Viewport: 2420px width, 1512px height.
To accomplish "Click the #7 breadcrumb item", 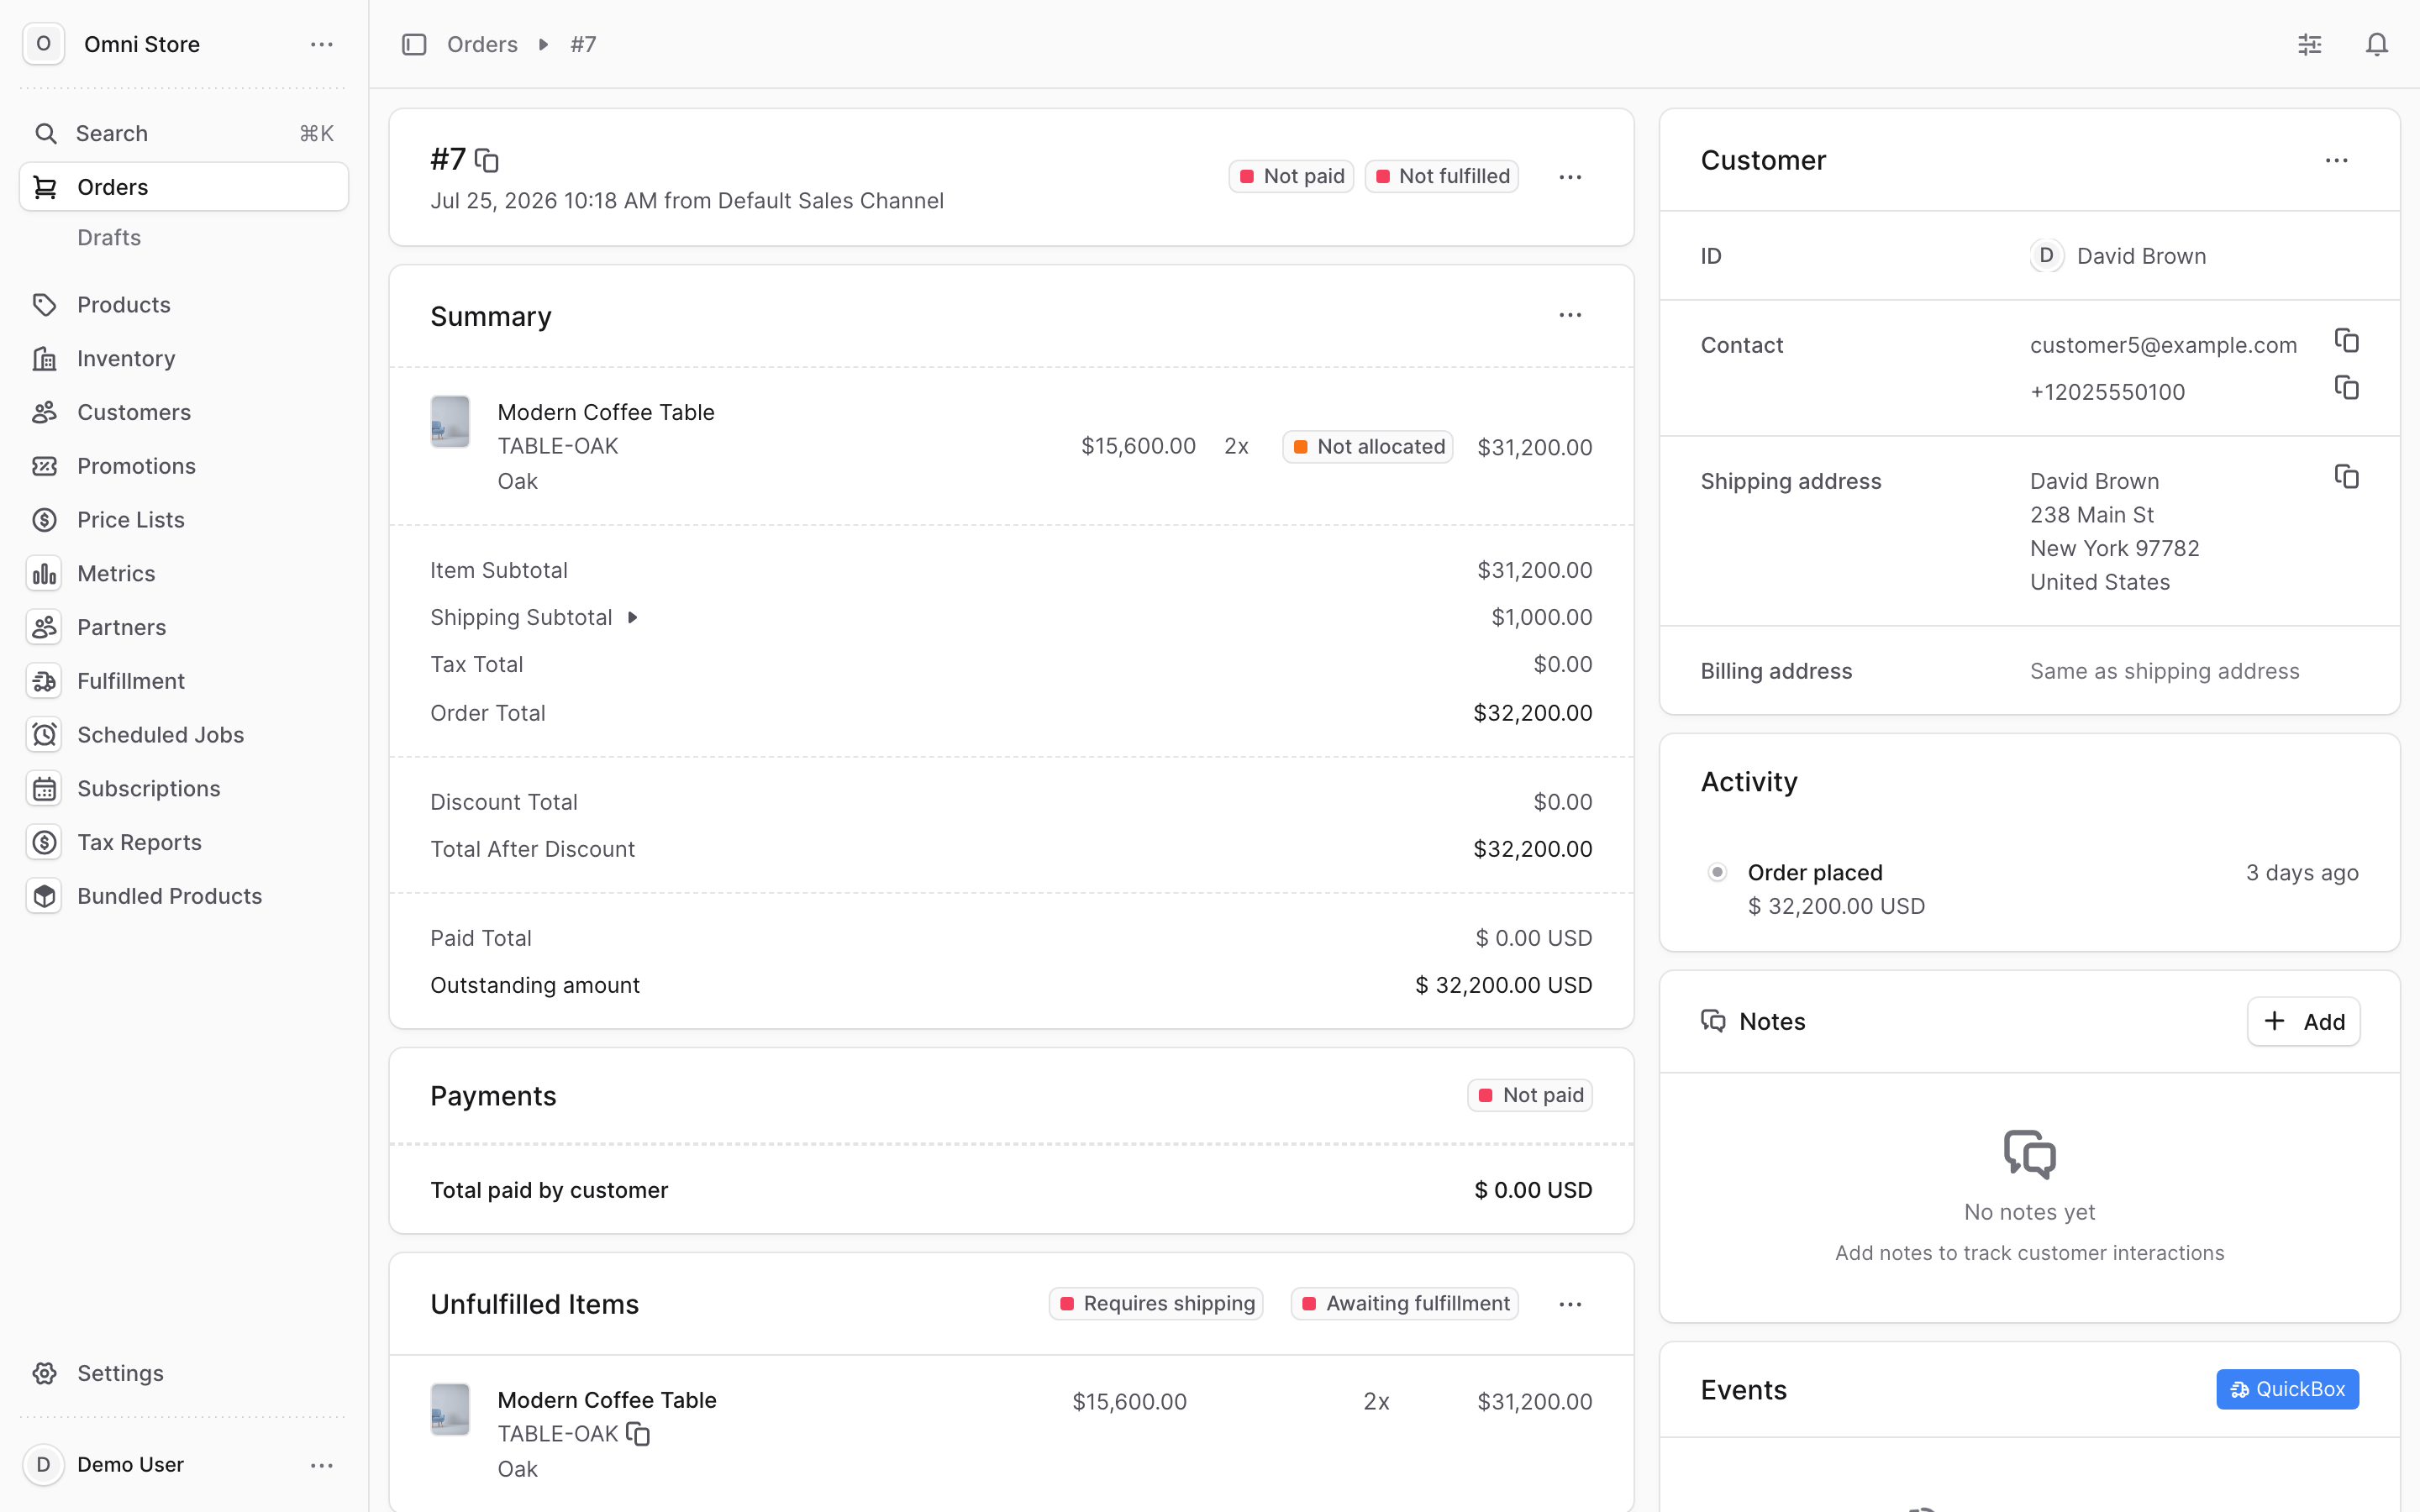I will click(x=583, y=44).
